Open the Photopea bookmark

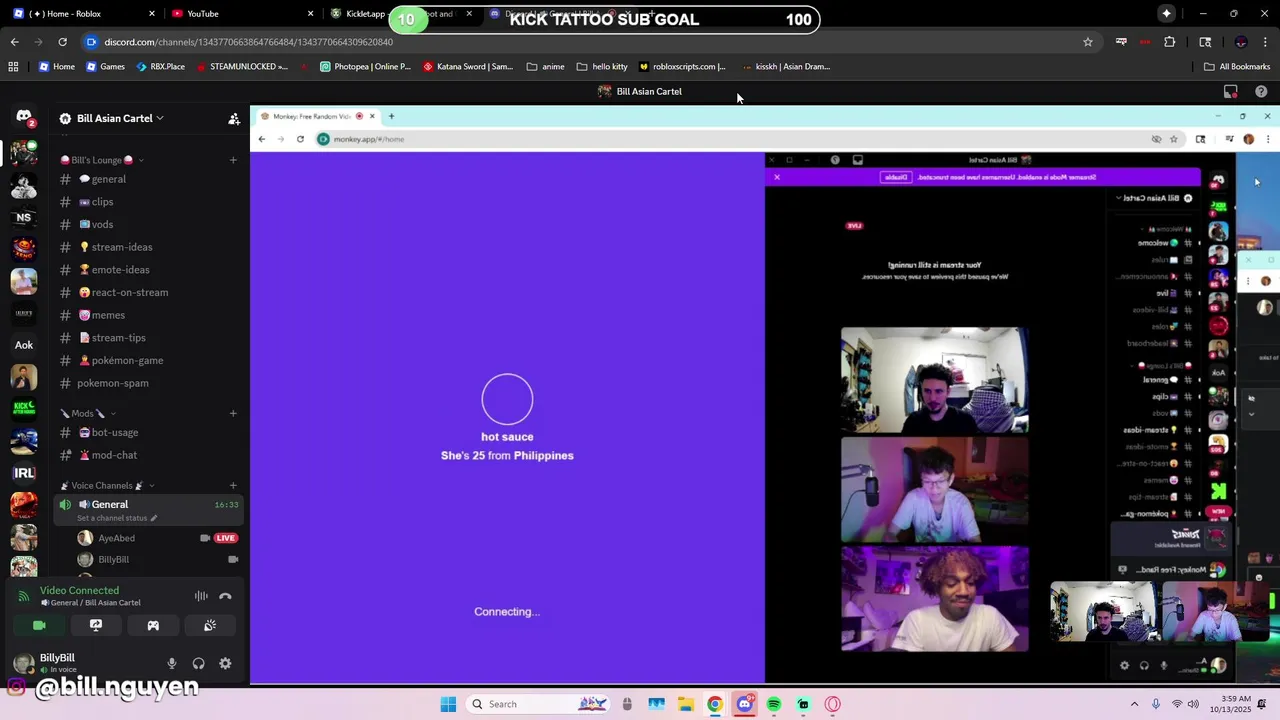click(366, 67)
